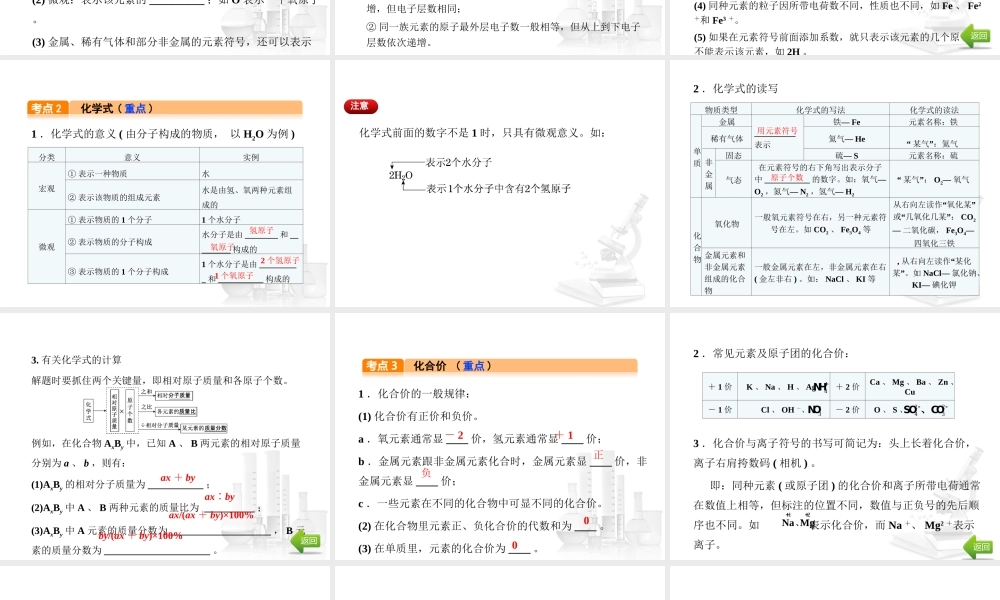The height and width of the screenshot is (600, 1000).
Task: Click the 物质类型 column header
Action: [x=721, y=110]
